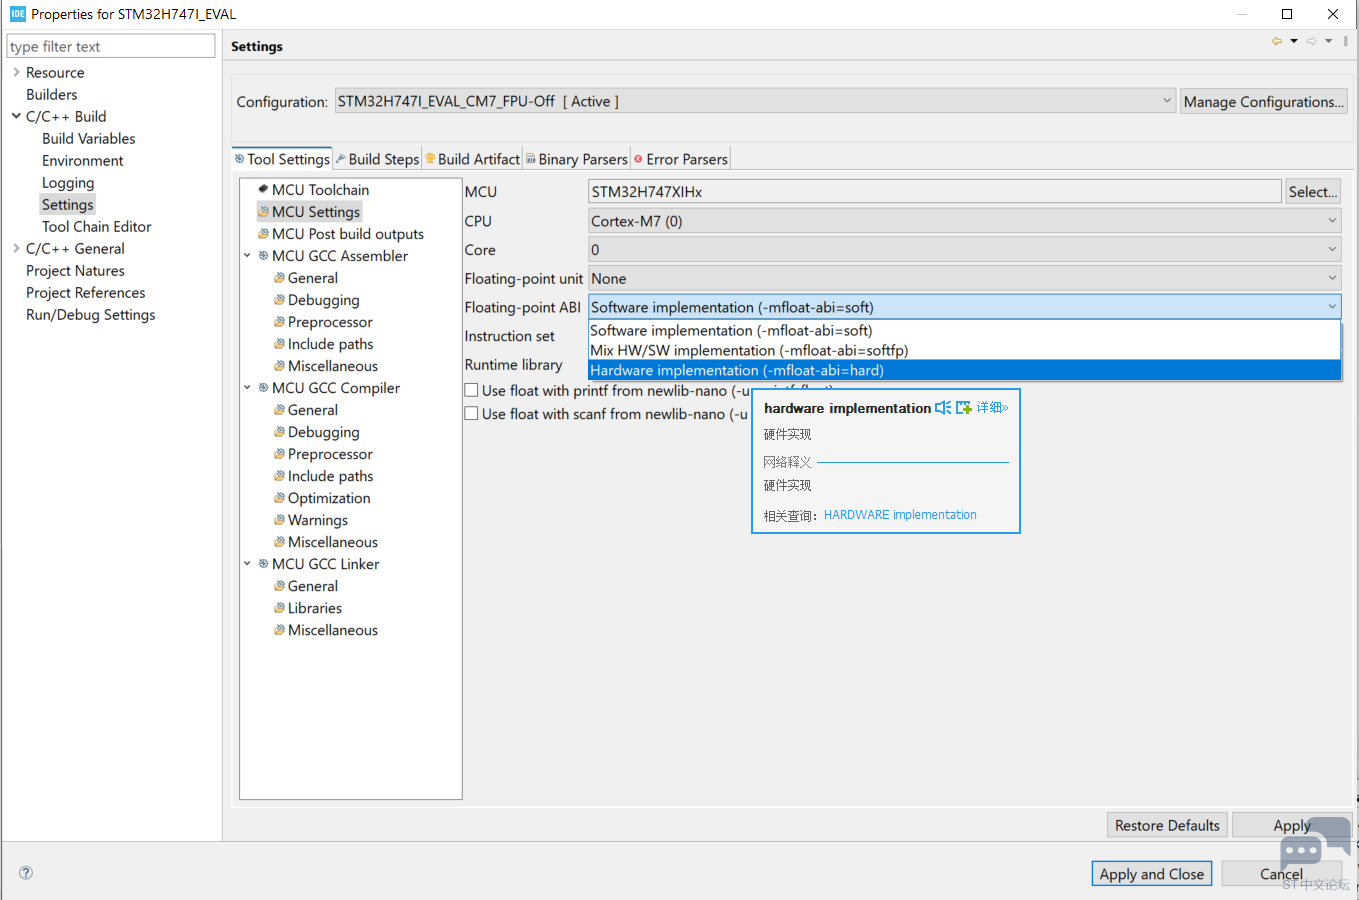
Task: Open HARDWARE implementation related query link
Action: coord(900,515)
